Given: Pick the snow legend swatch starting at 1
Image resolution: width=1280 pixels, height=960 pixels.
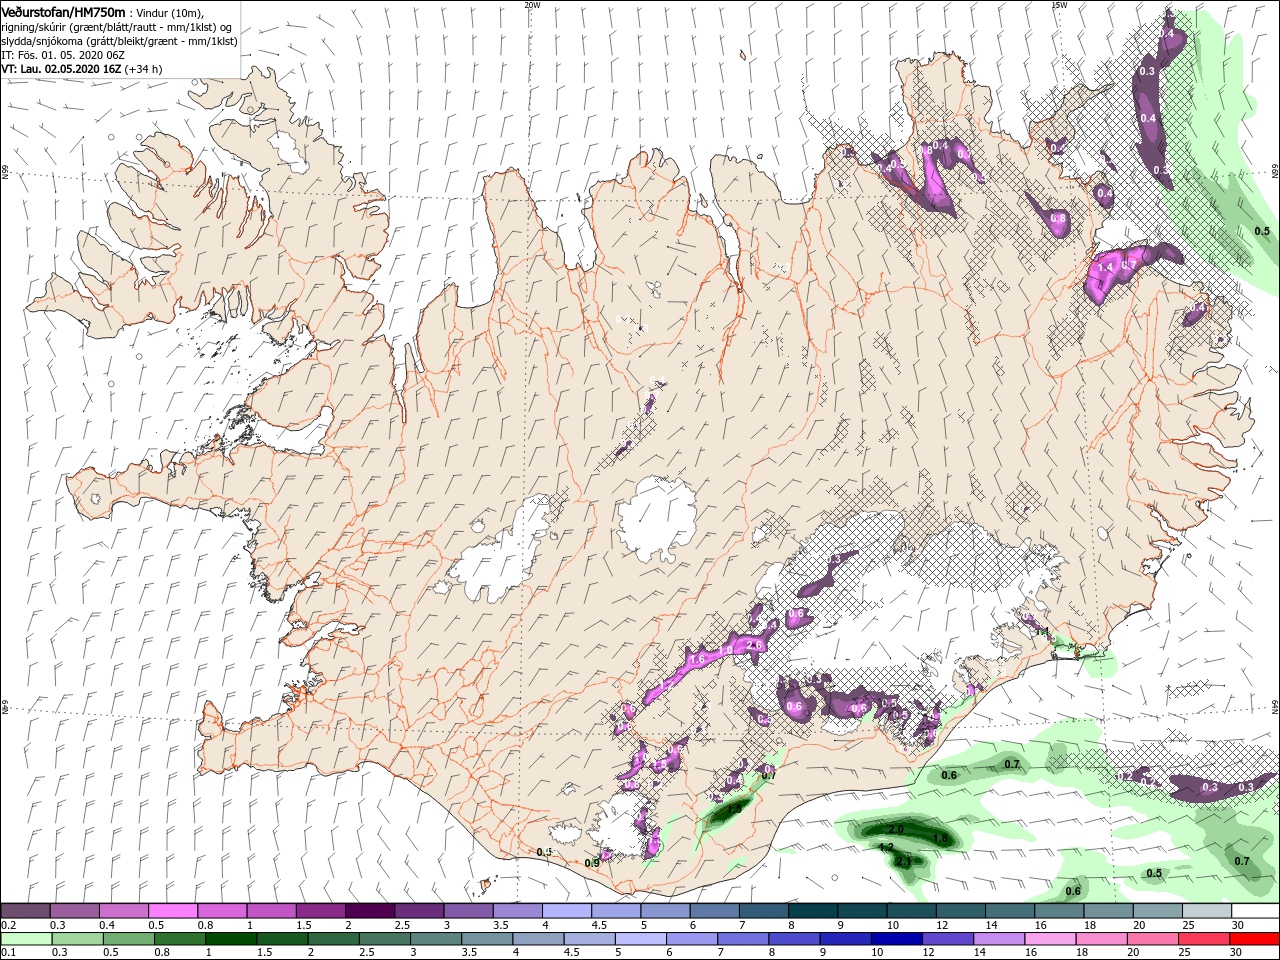Looking at the screenshot, I should (x=271, y=910).
